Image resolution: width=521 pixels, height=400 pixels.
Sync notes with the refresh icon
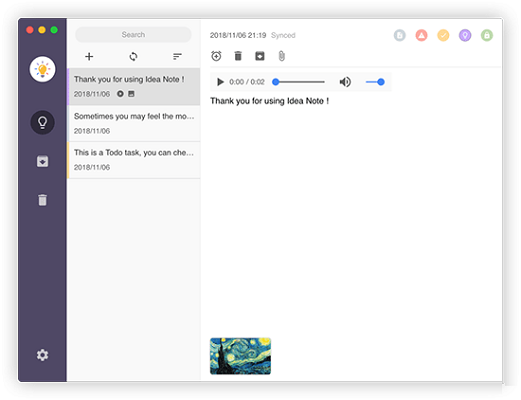(133, 57)
